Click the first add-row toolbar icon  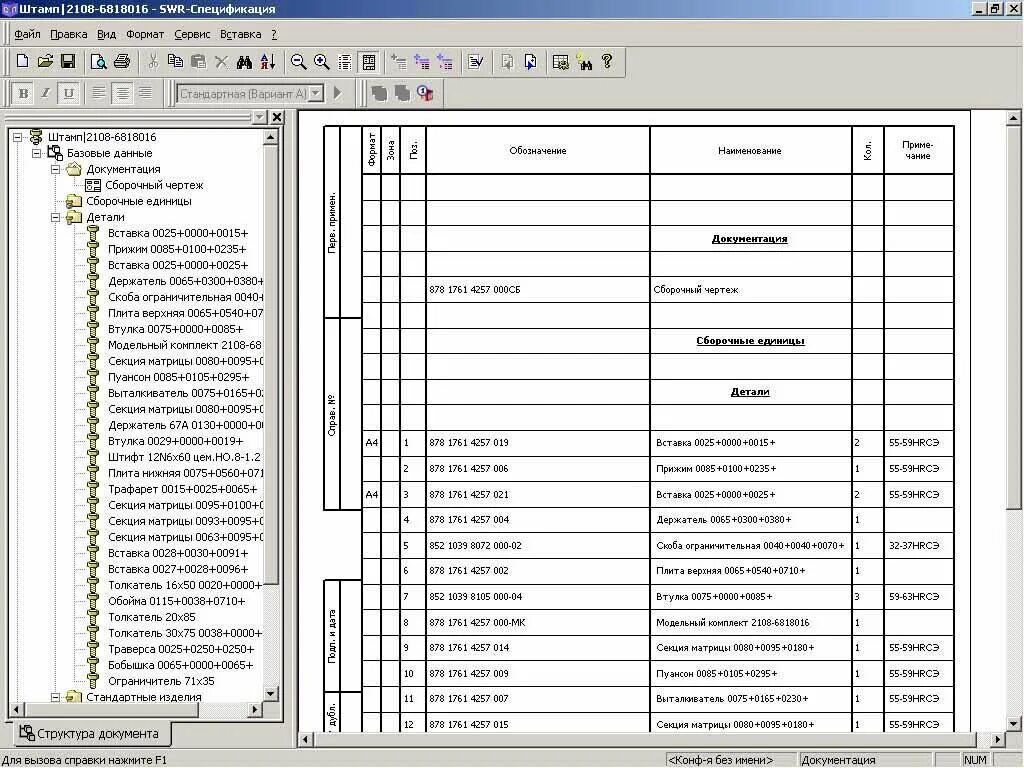[x=398, y=62]
